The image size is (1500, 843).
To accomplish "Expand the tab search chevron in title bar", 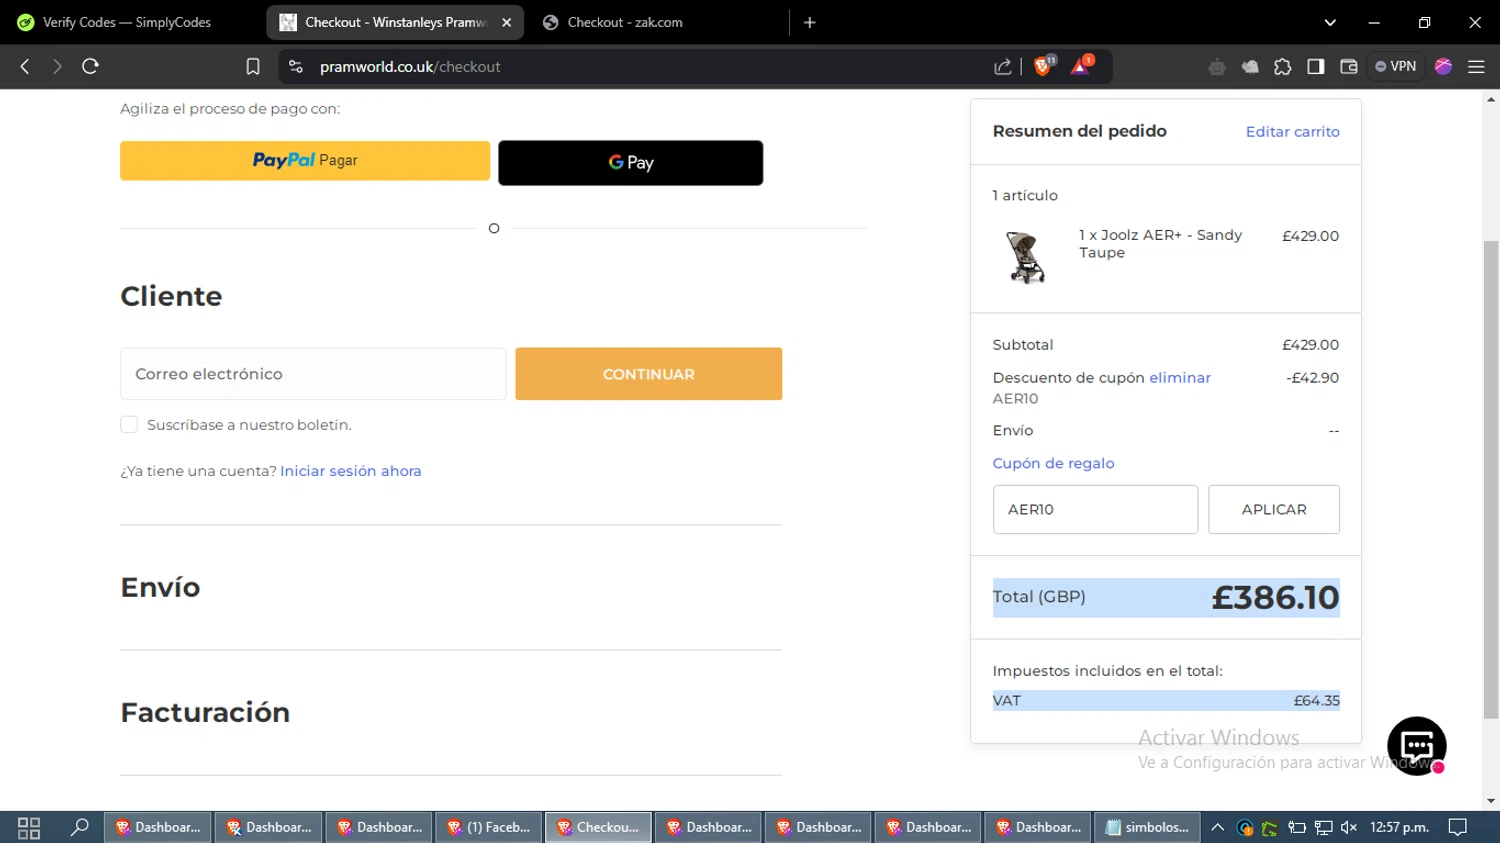I will (1330, 22).
